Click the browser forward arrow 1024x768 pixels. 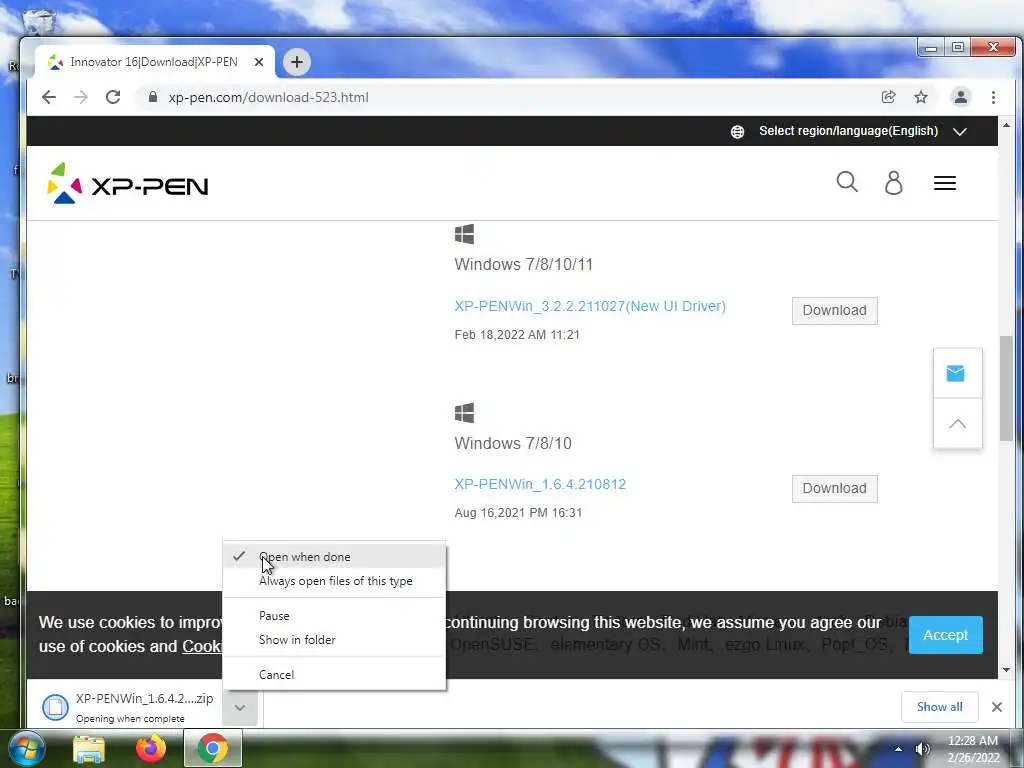point(81,97)
